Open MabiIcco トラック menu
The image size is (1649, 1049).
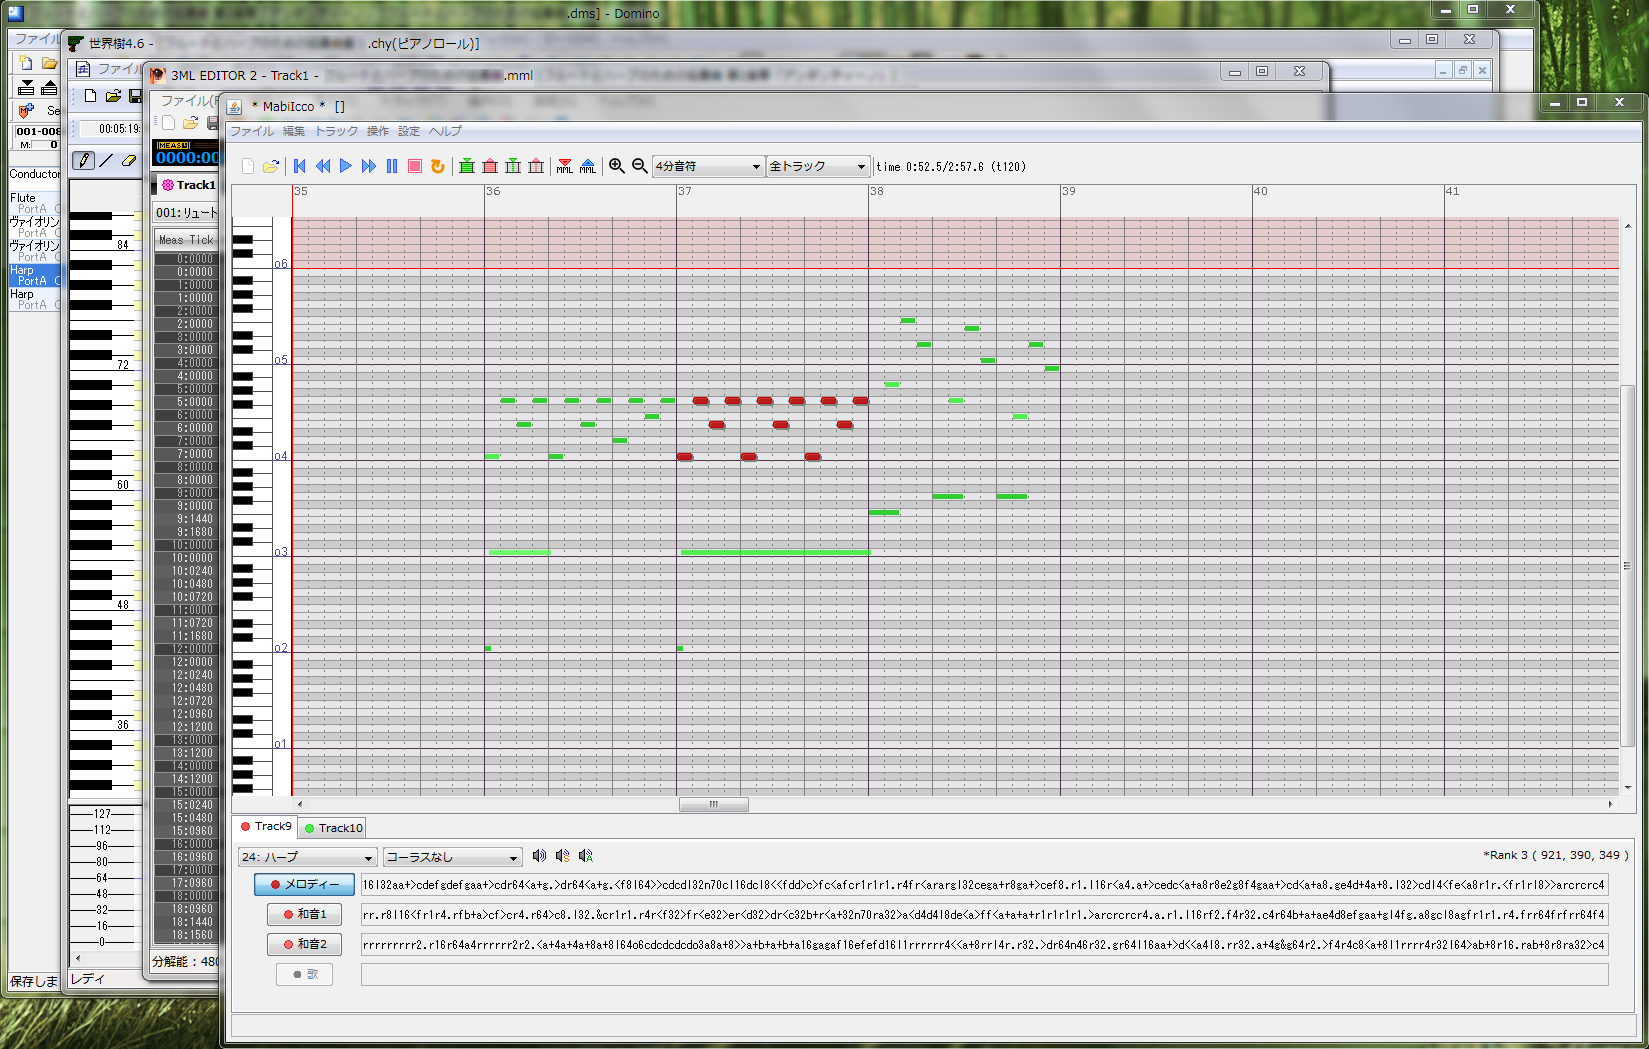coord(337,131)
